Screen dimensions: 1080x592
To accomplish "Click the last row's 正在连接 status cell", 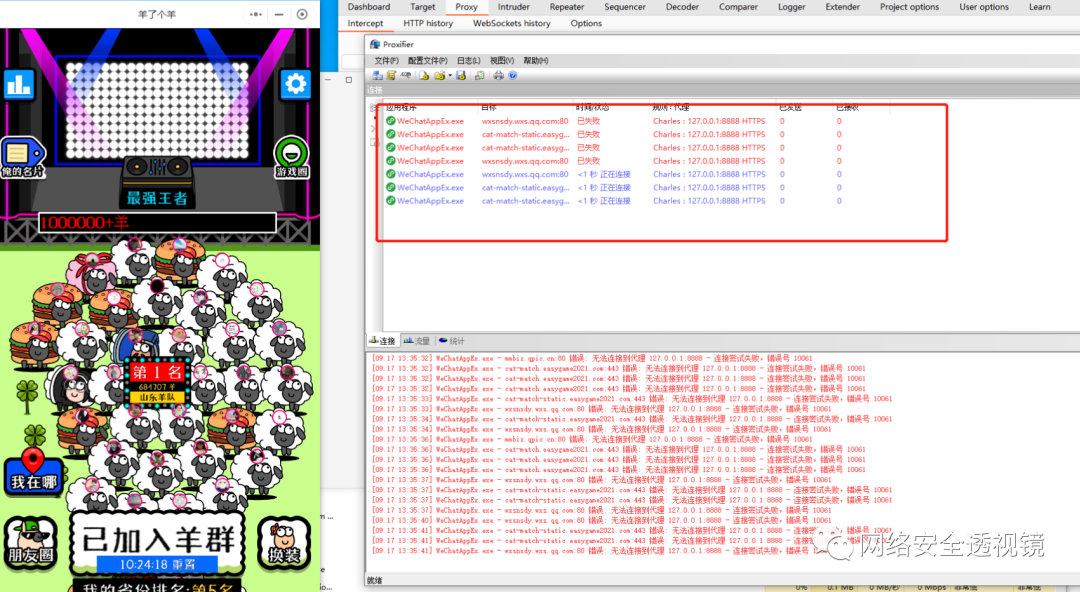I will [604, 201].
